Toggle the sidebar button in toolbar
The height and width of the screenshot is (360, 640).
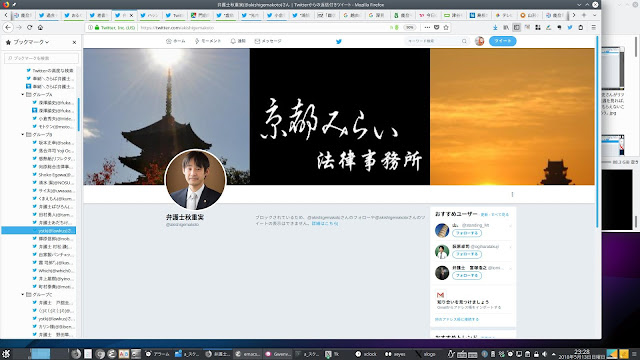[x=516, y=27]
